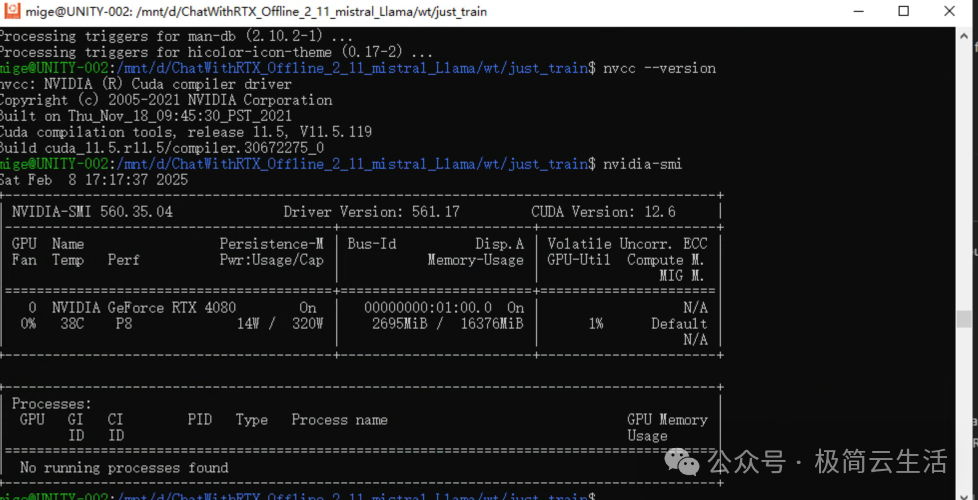The width and height of the screenshot is (978, 500).
Task: Click 'CUDA Version: 12.6' text
Action: pos(603,212)
